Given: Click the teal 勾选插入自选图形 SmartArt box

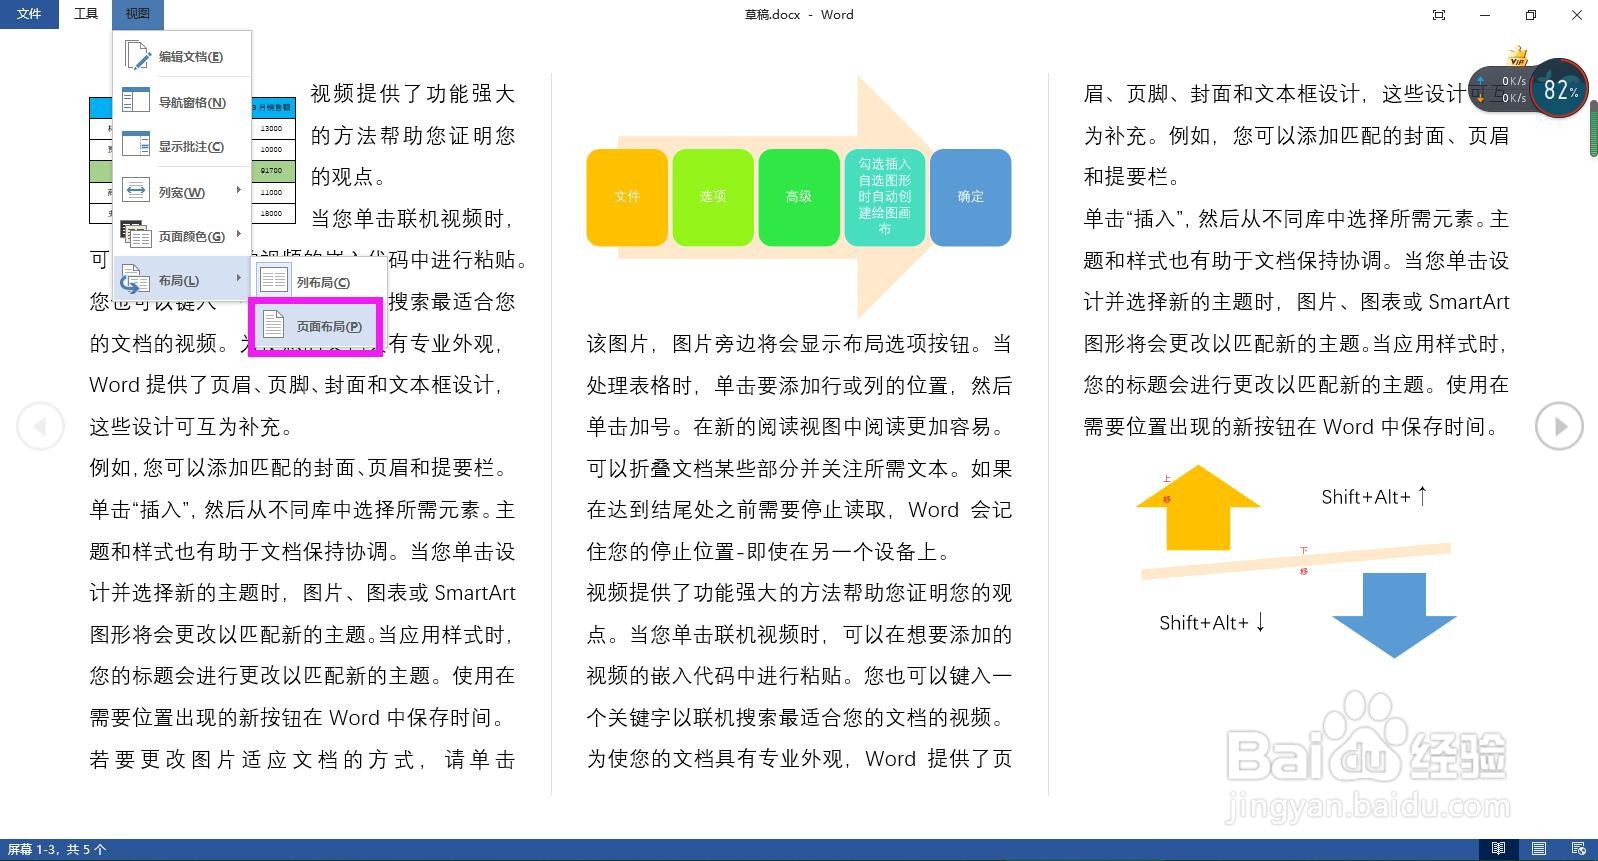Looking at the screenshot, I should [885, 197].
